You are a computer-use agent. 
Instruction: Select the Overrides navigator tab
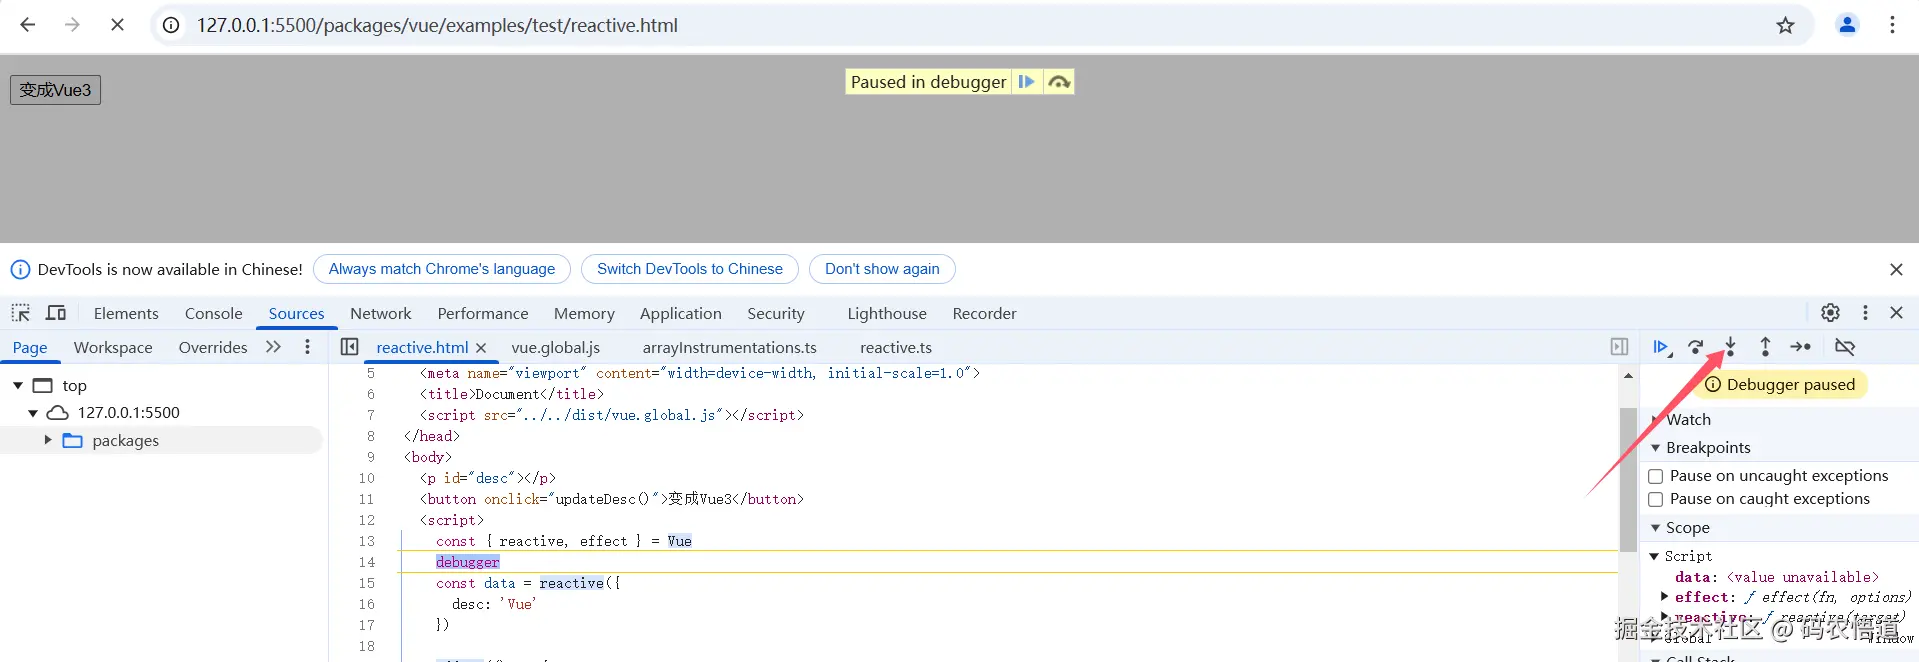(x=213, y=347)
